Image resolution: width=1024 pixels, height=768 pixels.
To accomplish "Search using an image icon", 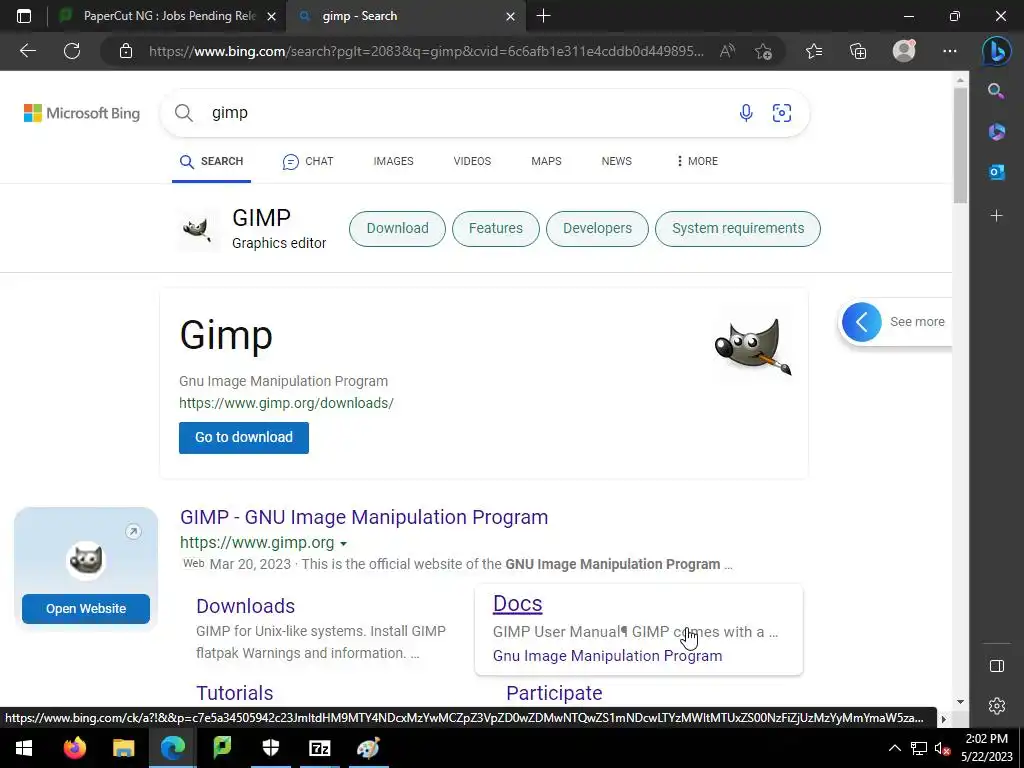I will coord(782,113).
